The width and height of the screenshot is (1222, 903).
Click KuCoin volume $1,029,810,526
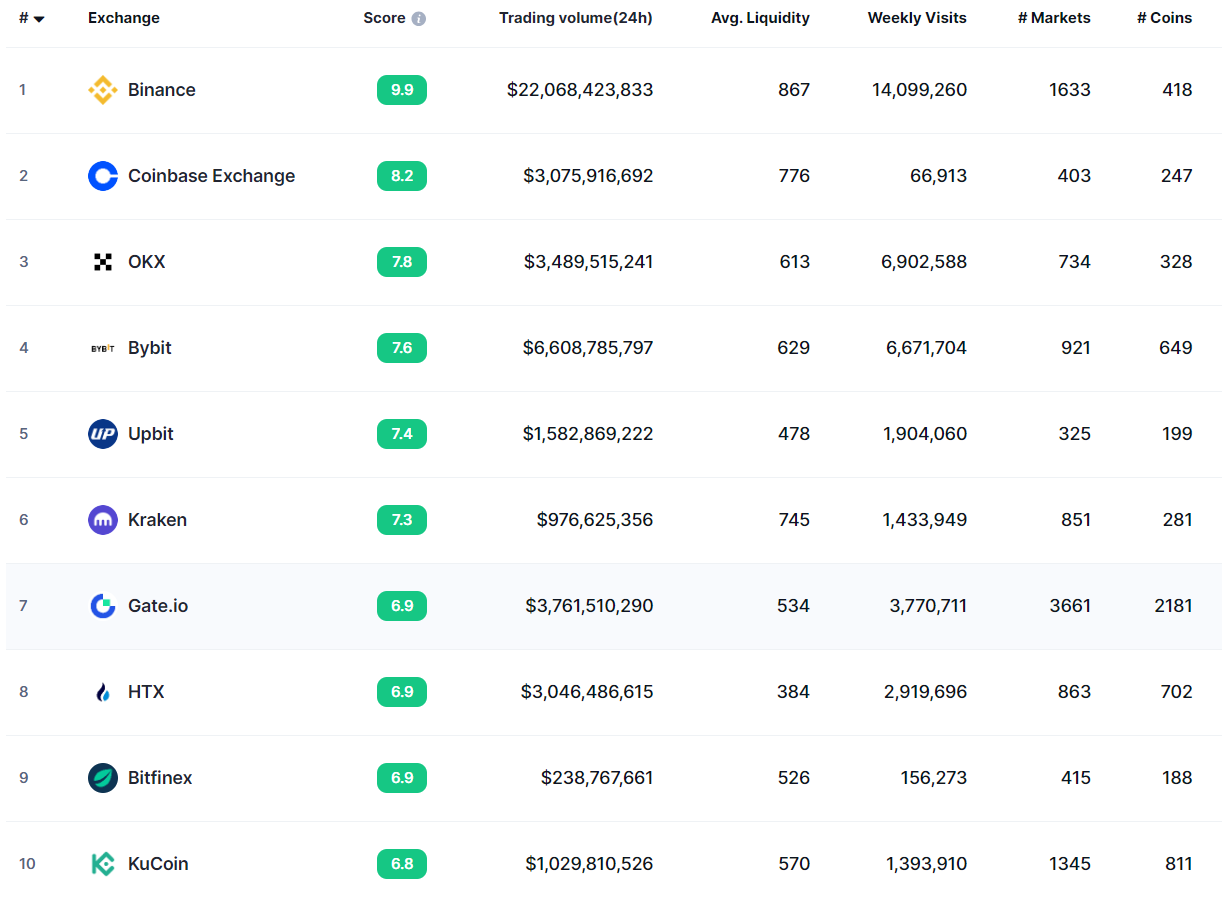[589, 864]
